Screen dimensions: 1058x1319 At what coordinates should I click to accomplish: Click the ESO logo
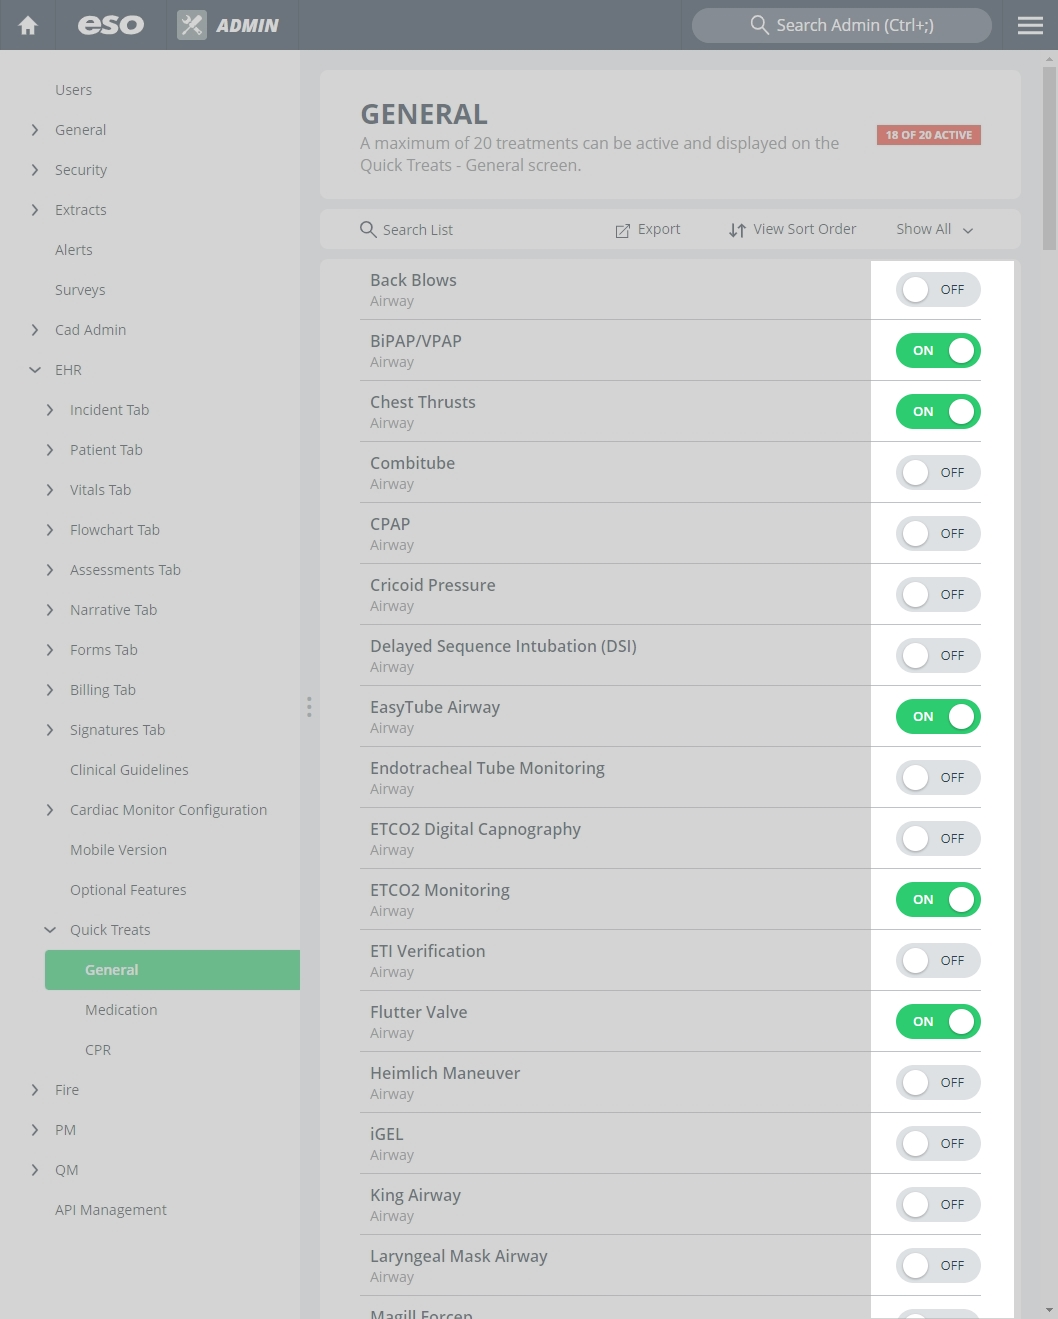click(111, 25)
